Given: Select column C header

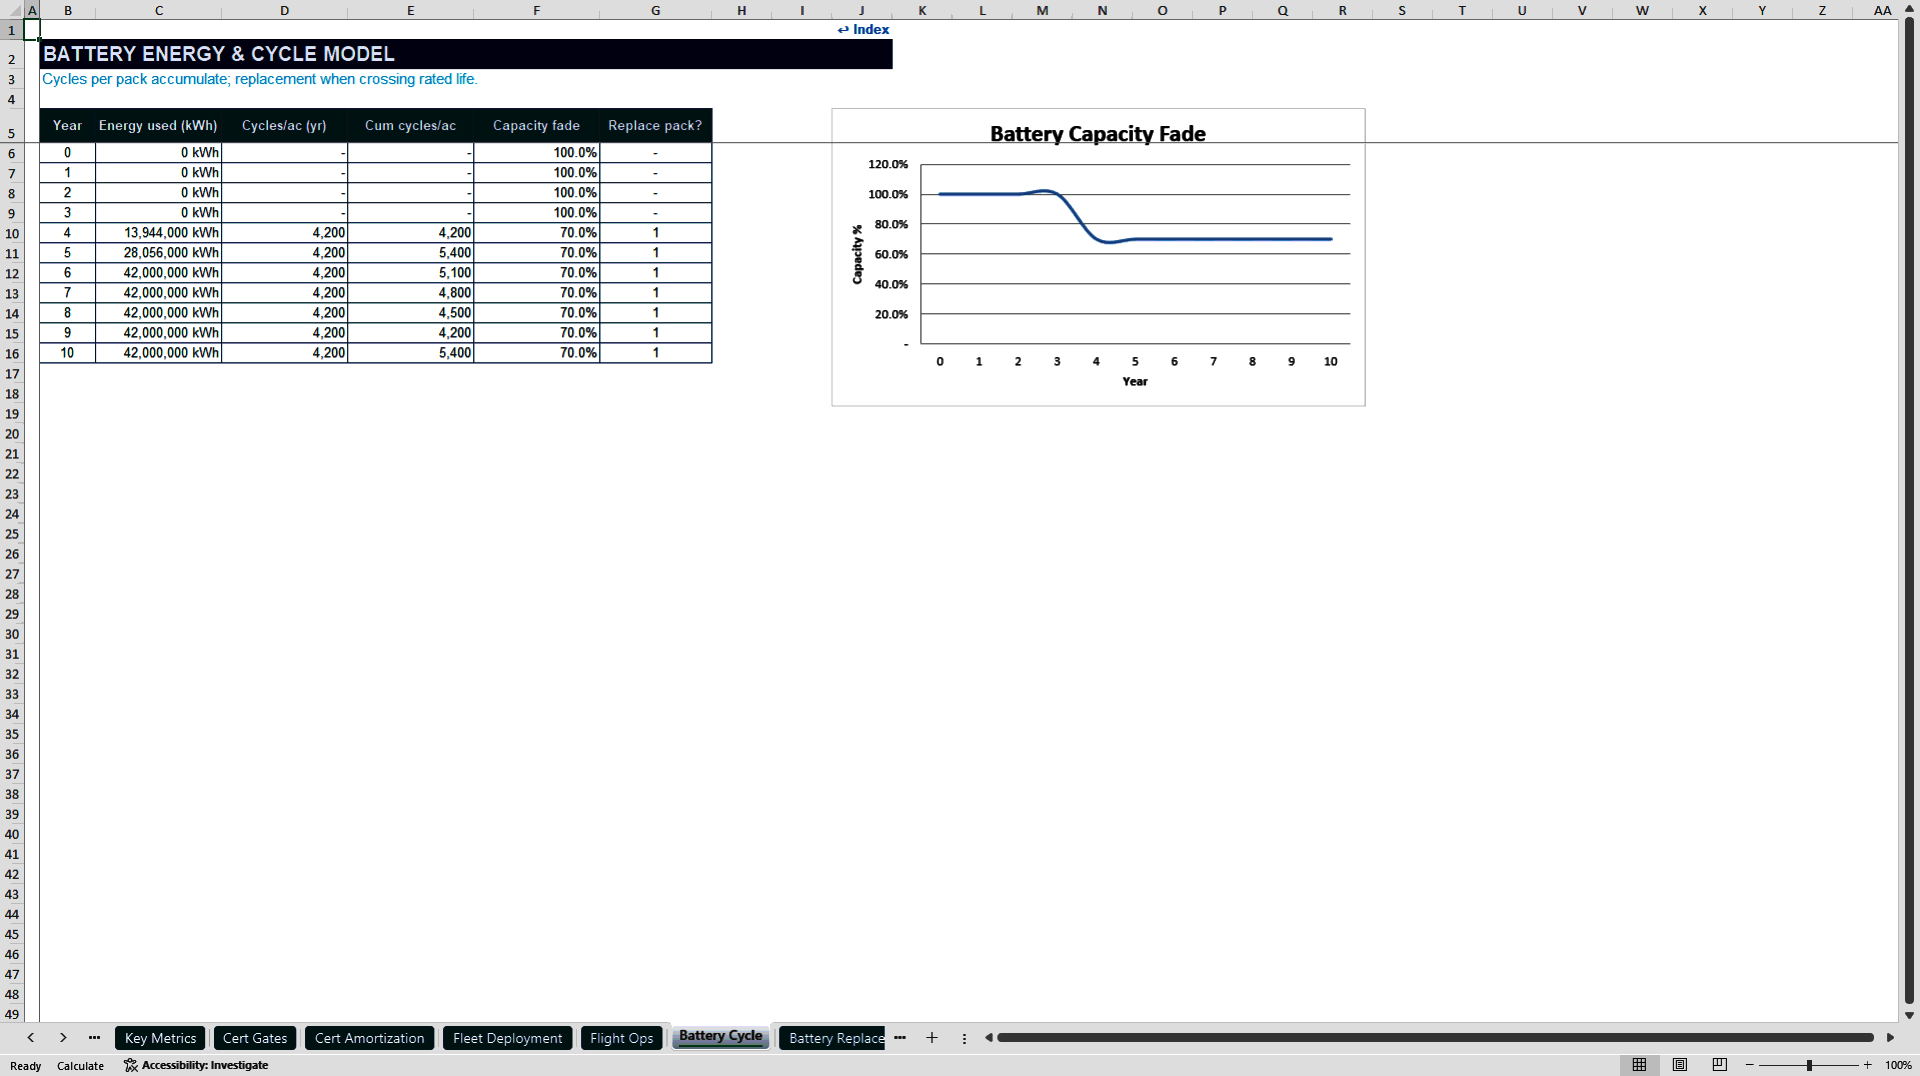Looking at the screenshot, I should coord(159,10).
